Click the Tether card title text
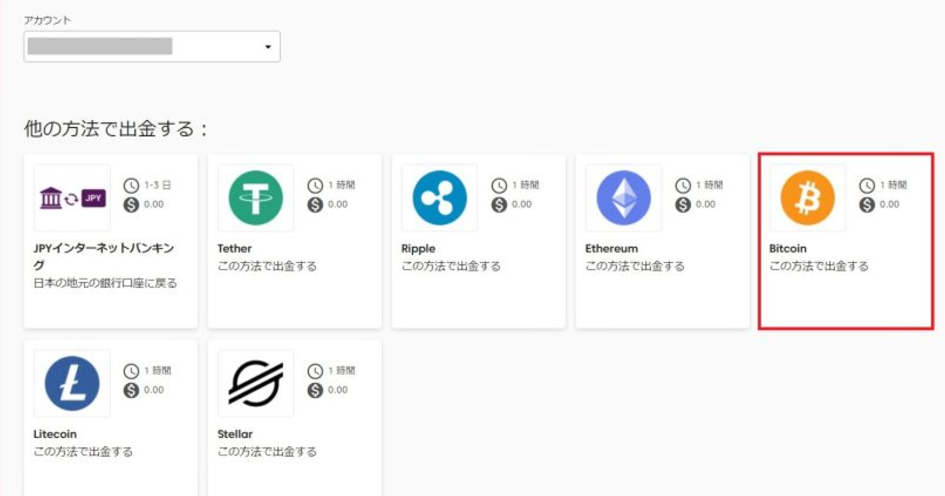This screenshot has width=945, height=496. (235, 248)
